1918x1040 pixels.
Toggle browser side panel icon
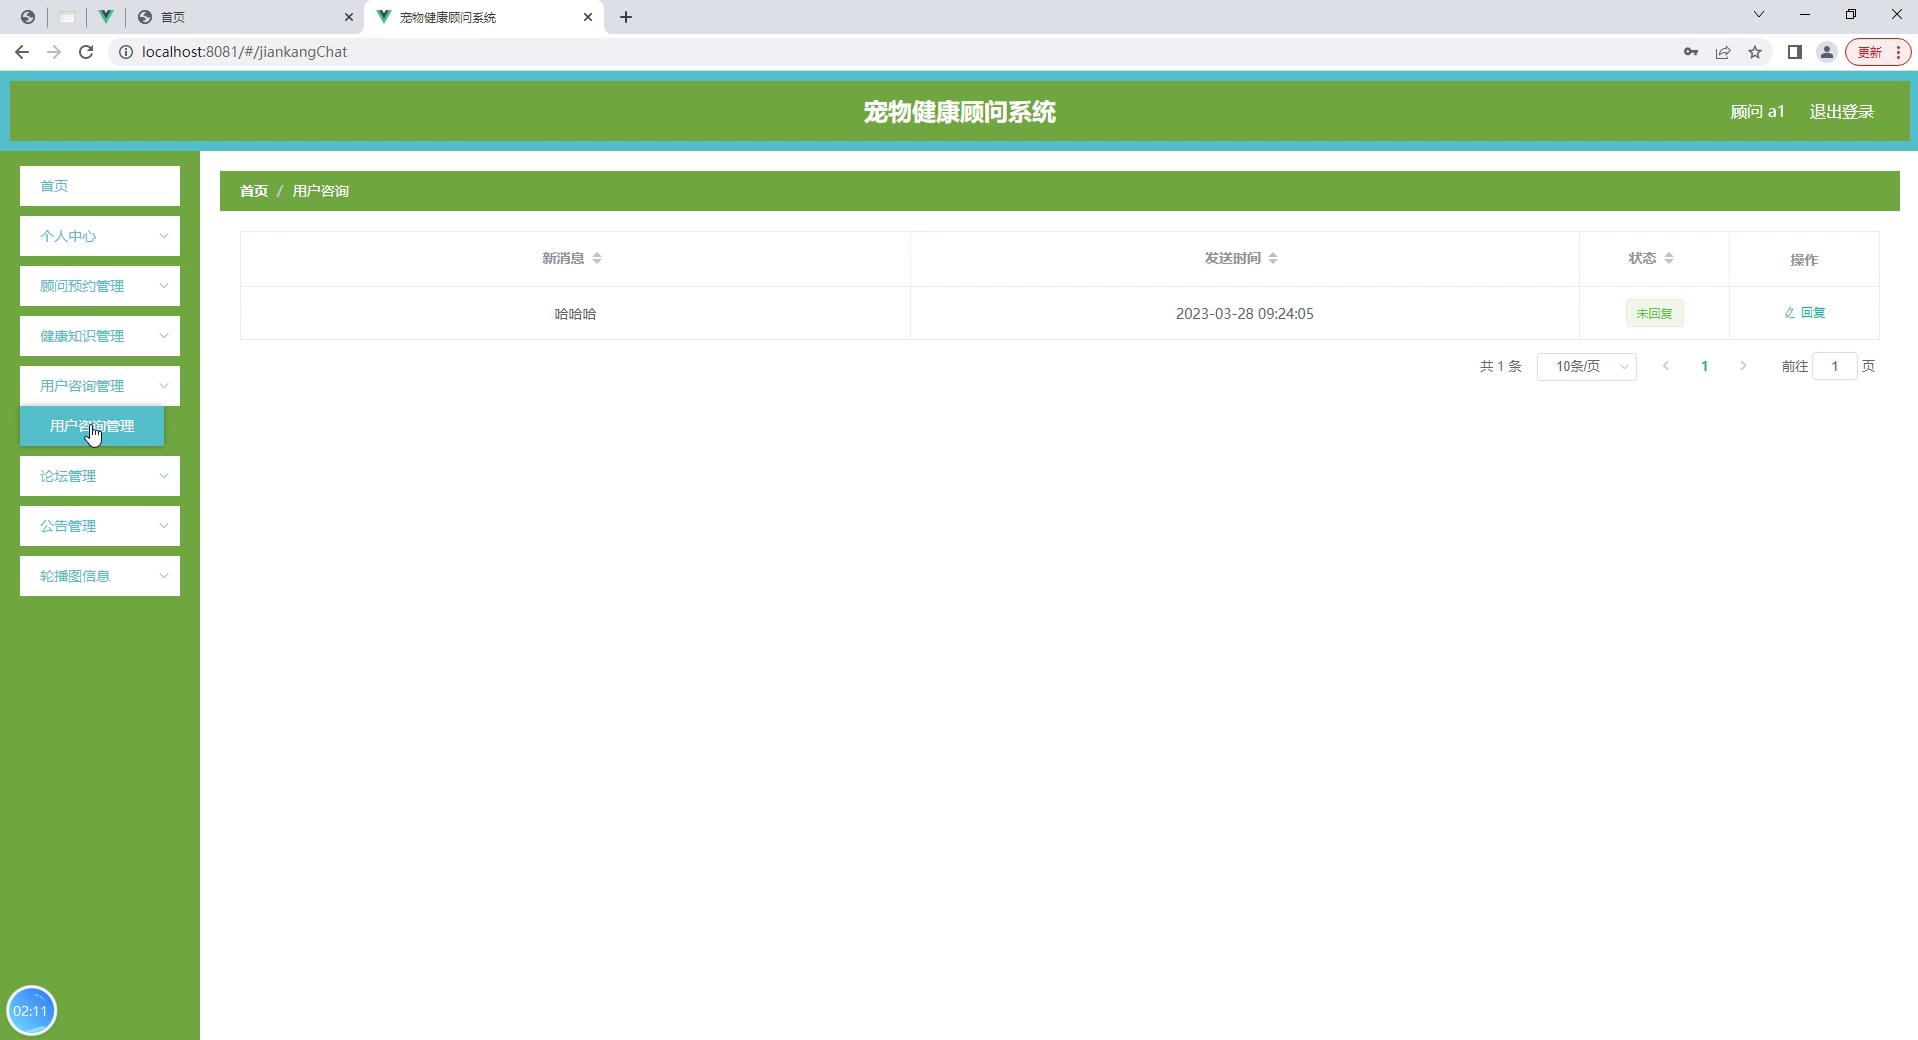pyautogui.click(x=1794, y=52)
